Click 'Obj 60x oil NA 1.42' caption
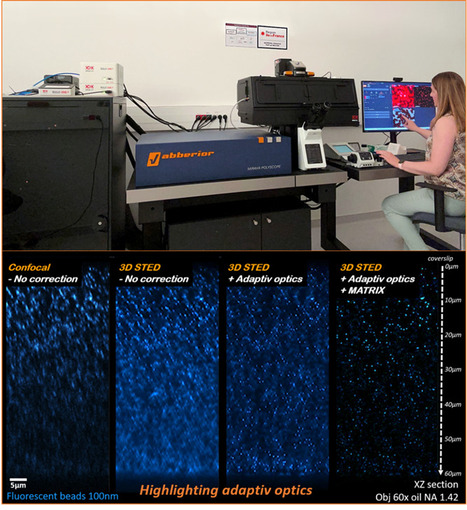 pyautogui.click(x=417, y=497)
